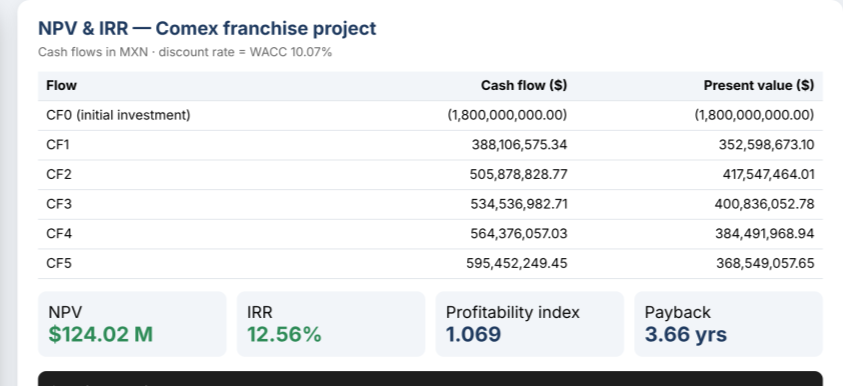Screen dimensions: 843x386
Task: Click the profitability index value 1.069
Action: 473,334
